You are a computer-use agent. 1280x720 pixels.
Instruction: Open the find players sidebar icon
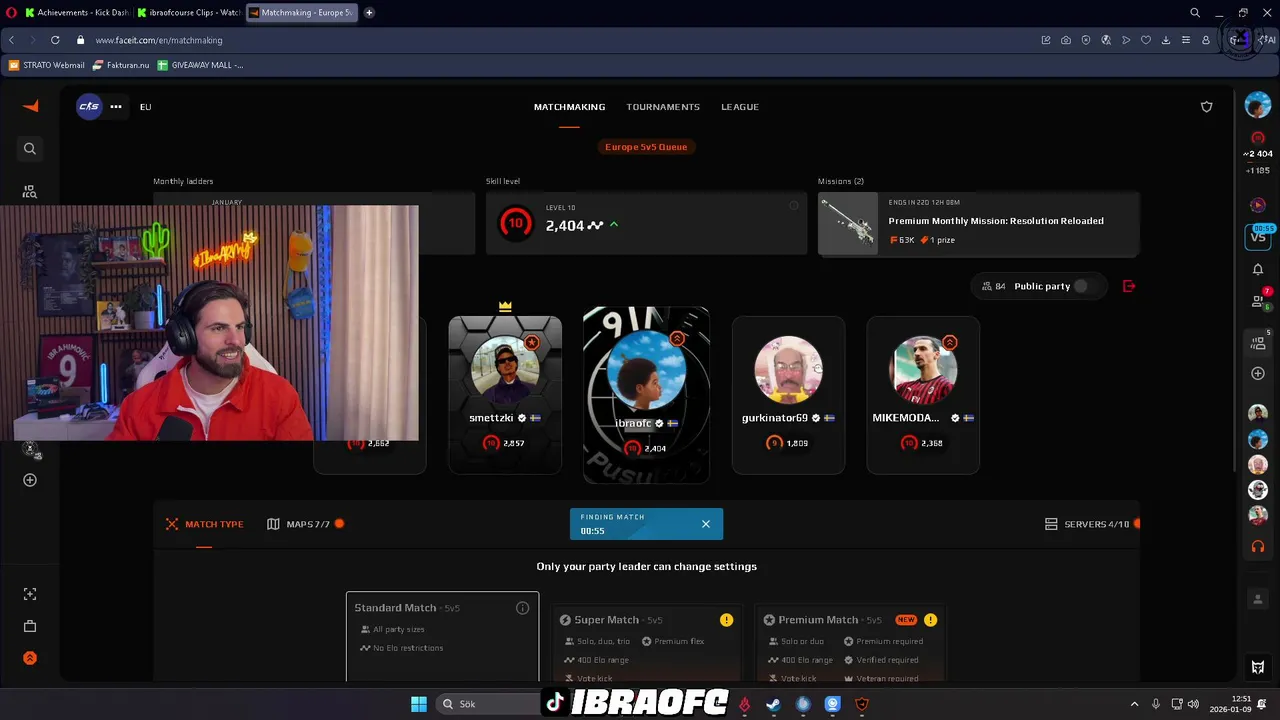point(30,191)
